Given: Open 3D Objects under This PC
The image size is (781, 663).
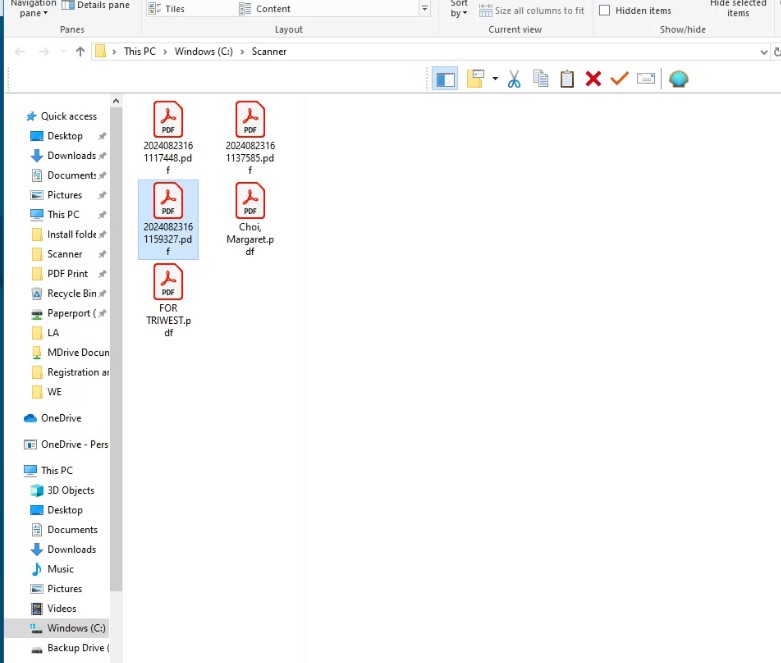Looking at the screenshot, I should coord(62,490).
